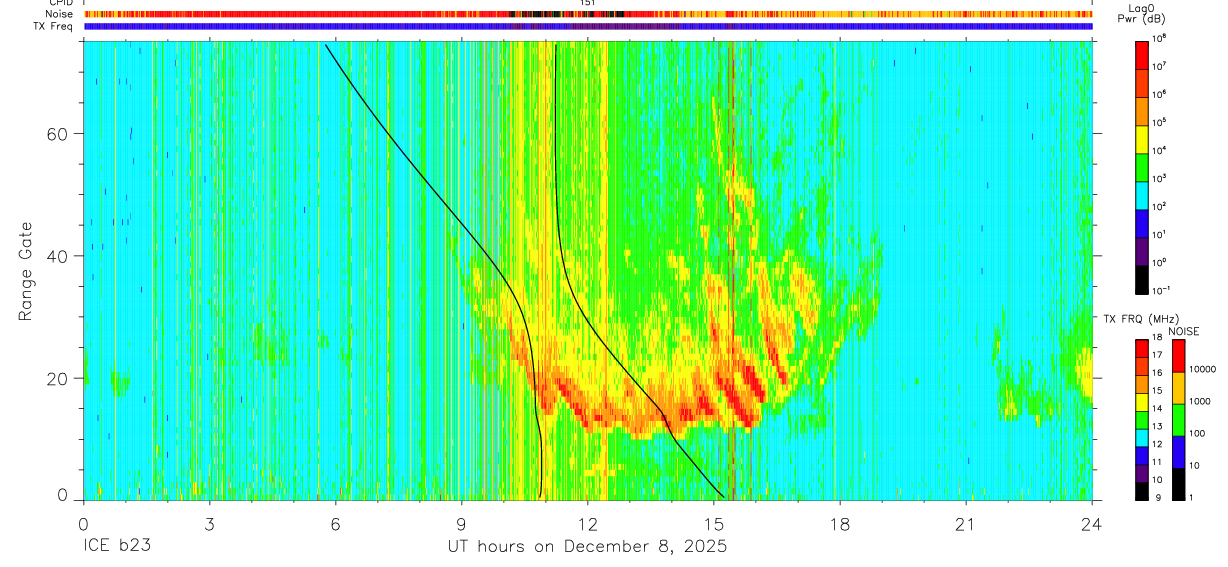Click the 'TX Freq' strip label at top left

tap(54, 26)
